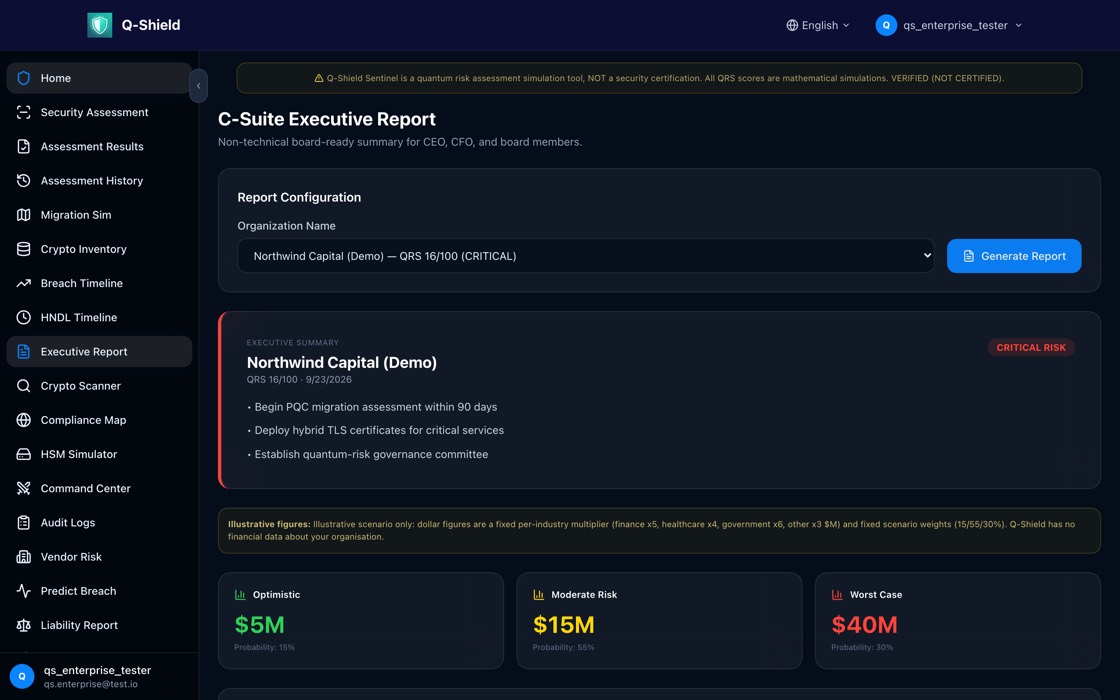Click the Illustrative figures disclaimer notice
1120x700 pixels.
[x=659, y=531]
